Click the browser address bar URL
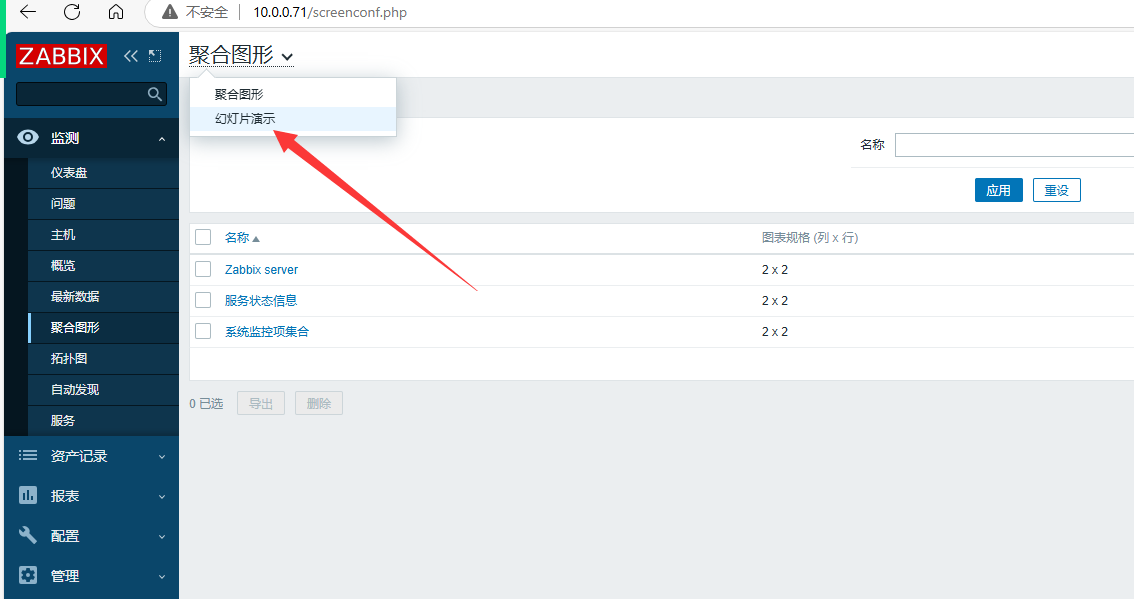Image resolution: width=1134 pixels, height=599 pixels. (330, 12)
